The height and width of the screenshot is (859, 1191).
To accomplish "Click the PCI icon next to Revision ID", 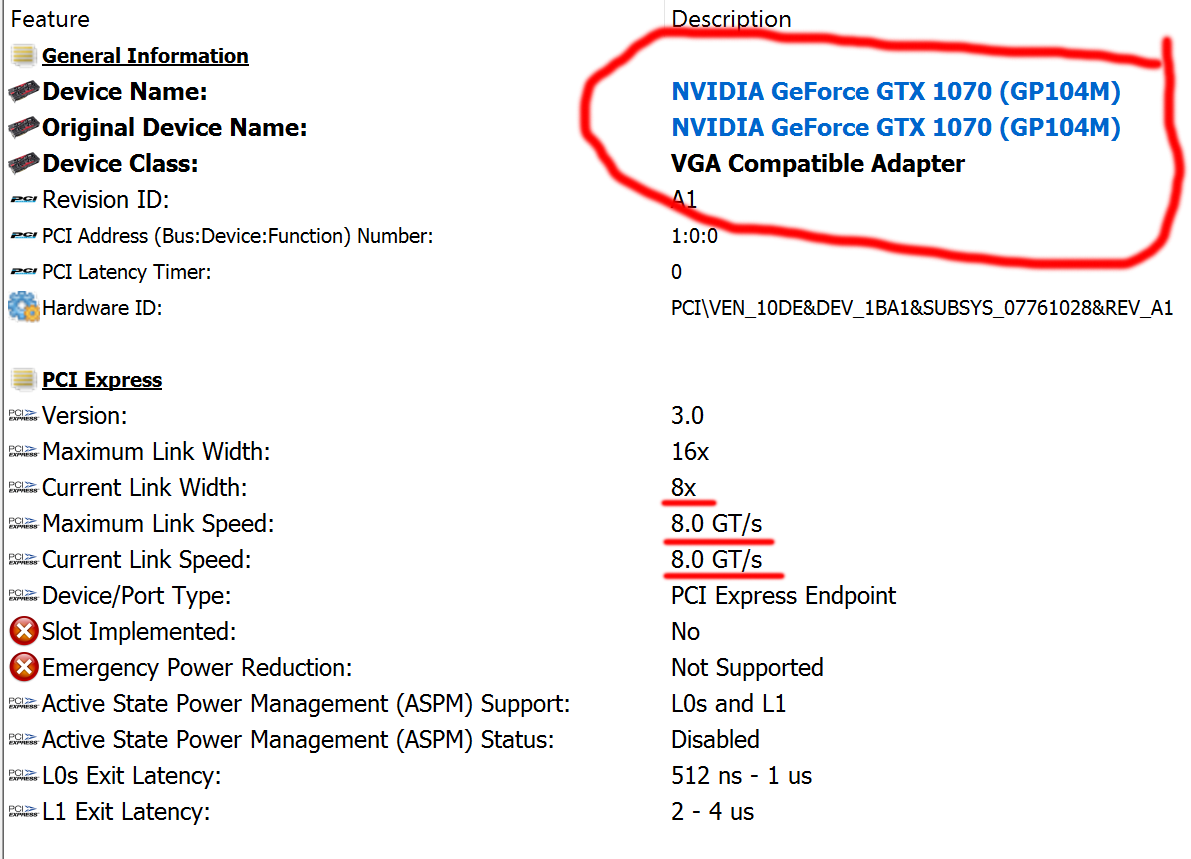I will click(x=23, y=200).
